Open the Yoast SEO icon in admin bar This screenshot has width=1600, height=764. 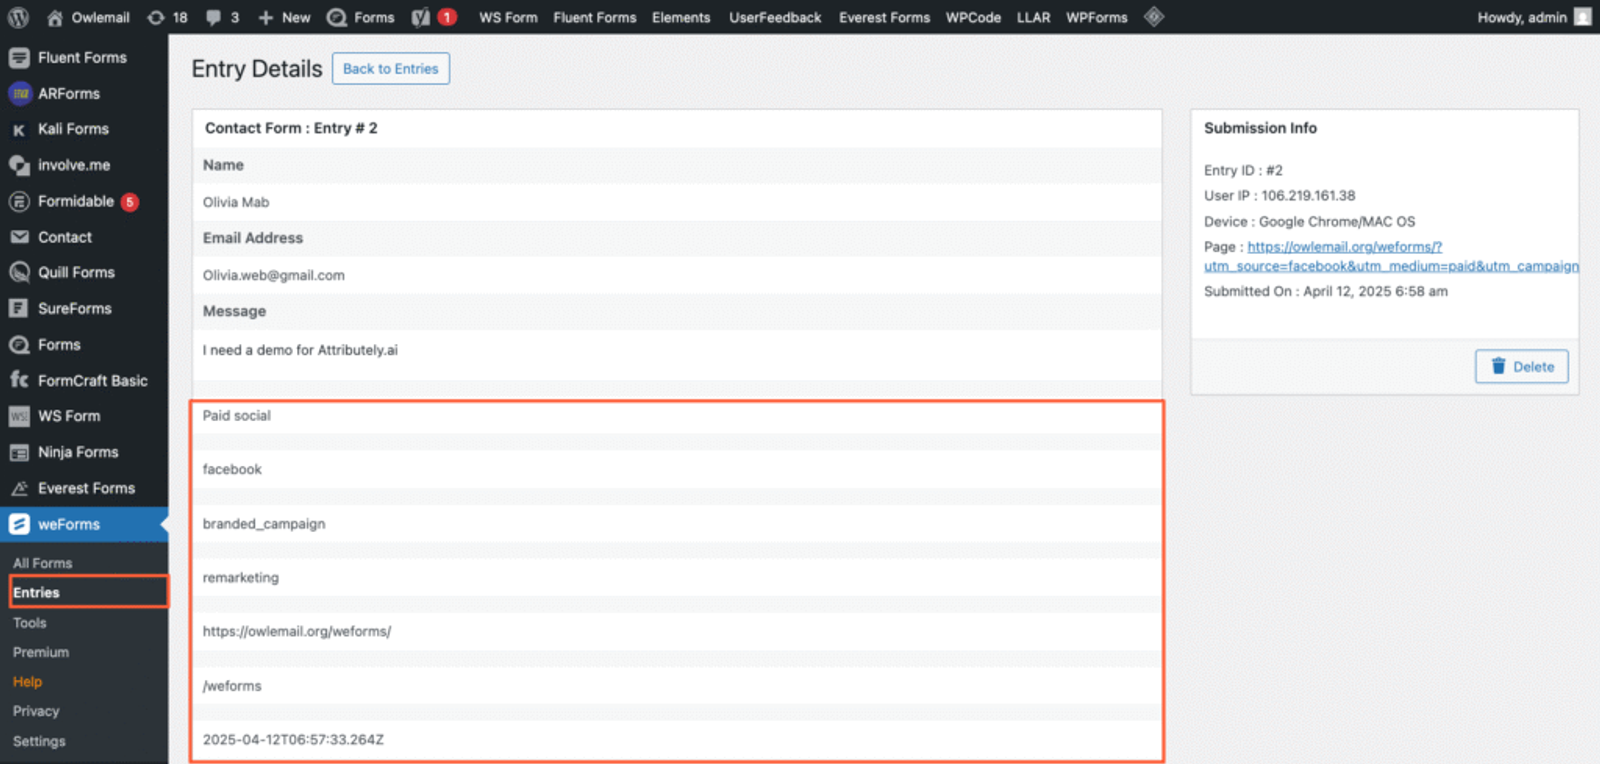tap(421, 17)
